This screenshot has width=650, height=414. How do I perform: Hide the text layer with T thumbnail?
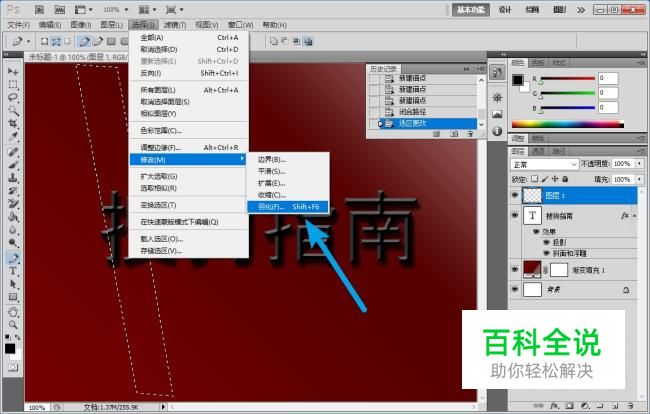pos(515,215)
